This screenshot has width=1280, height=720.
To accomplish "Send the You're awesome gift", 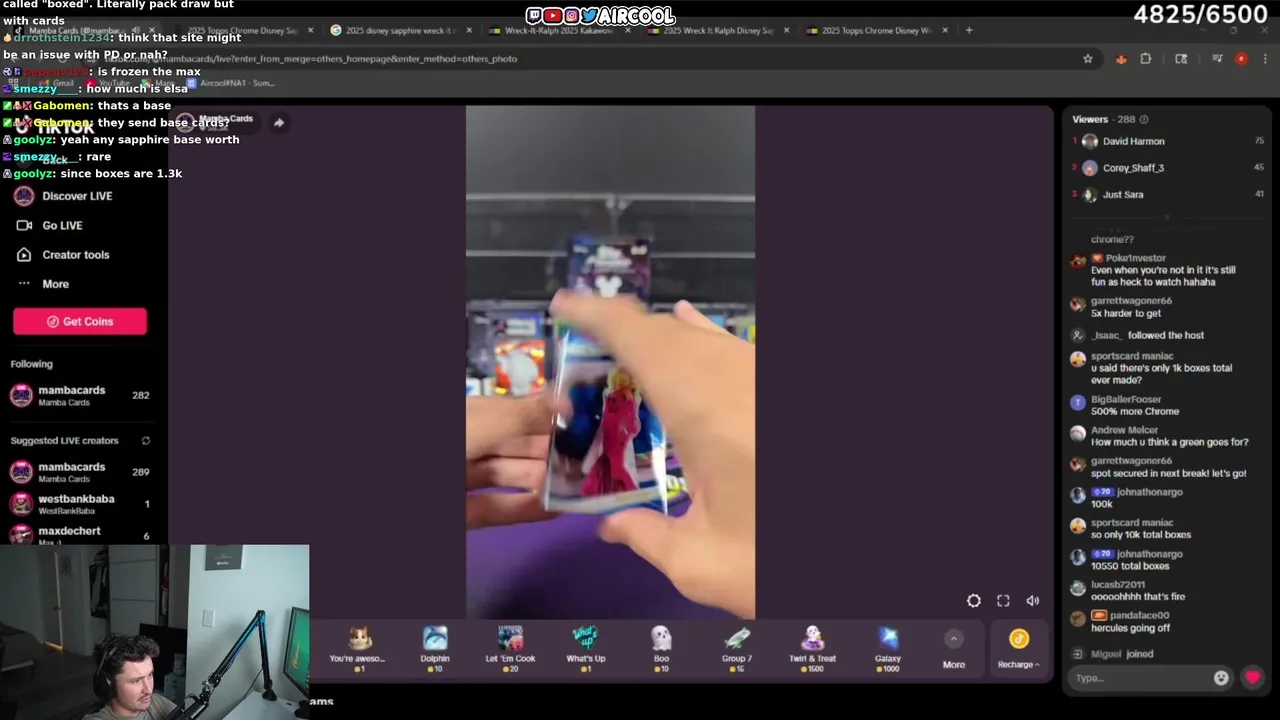I will pos(358,647).
